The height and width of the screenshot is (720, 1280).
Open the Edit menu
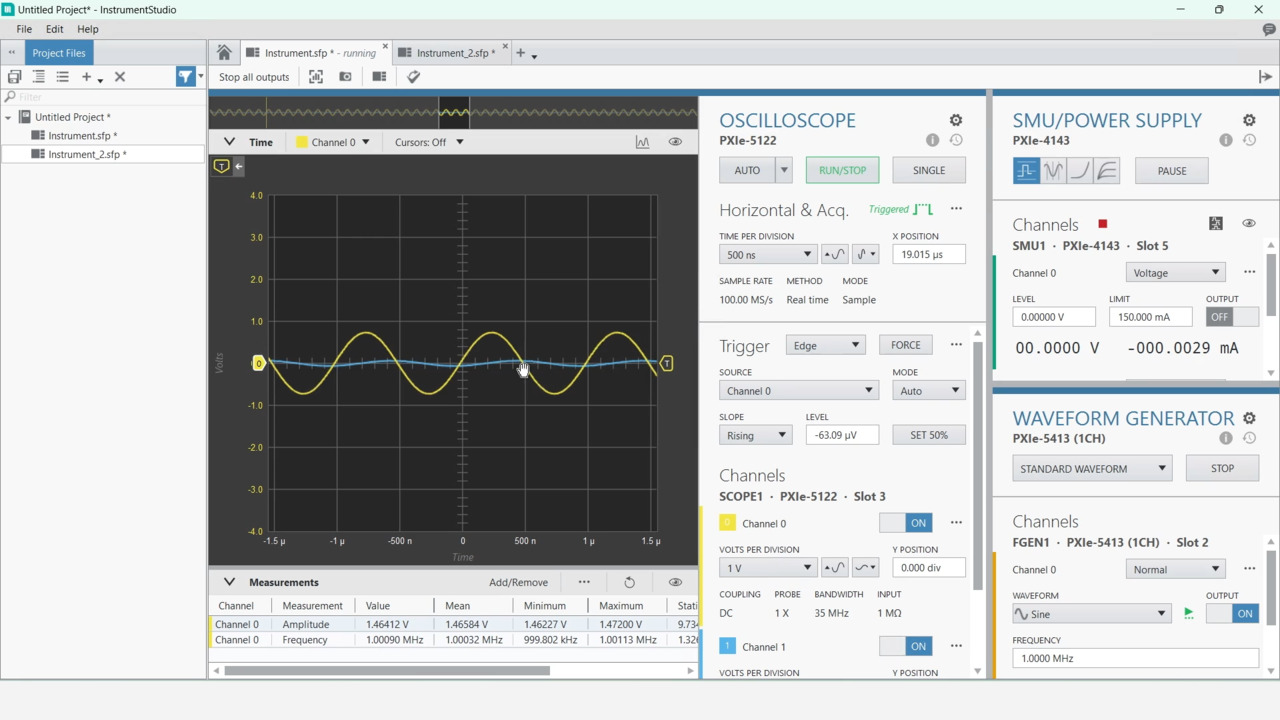[x=54, y=29]
